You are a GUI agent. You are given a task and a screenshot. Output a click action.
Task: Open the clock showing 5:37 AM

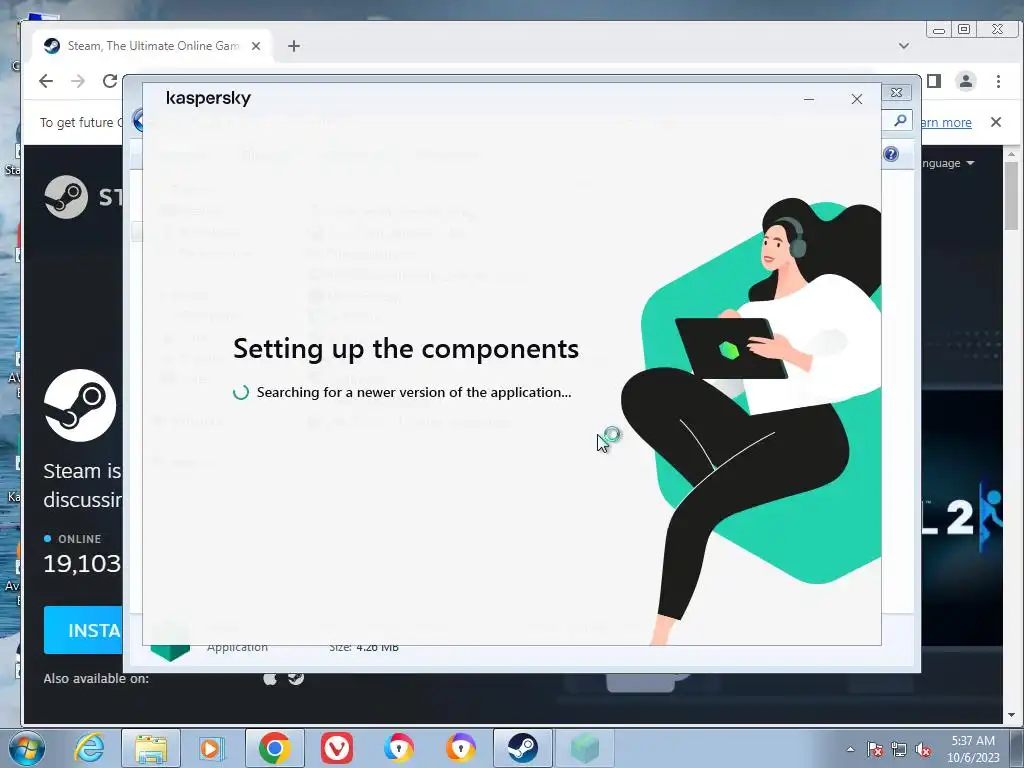973,749
